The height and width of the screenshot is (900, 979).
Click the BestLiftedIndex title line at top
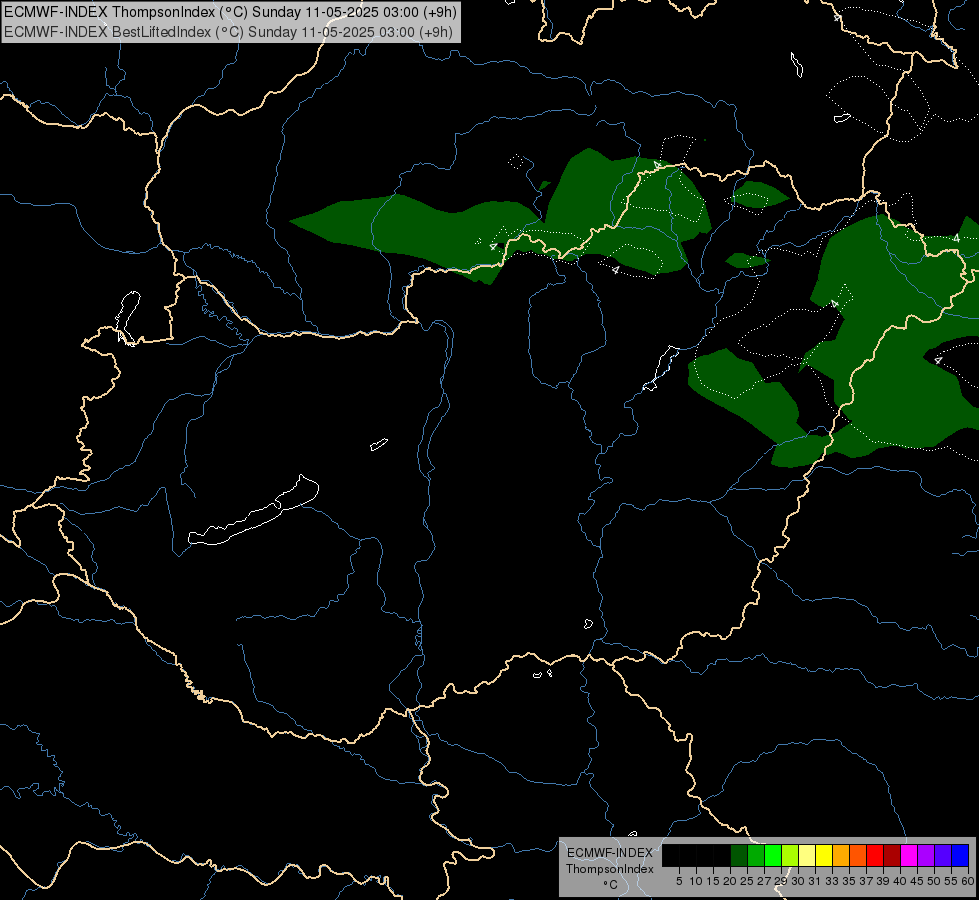coord(229,32)
